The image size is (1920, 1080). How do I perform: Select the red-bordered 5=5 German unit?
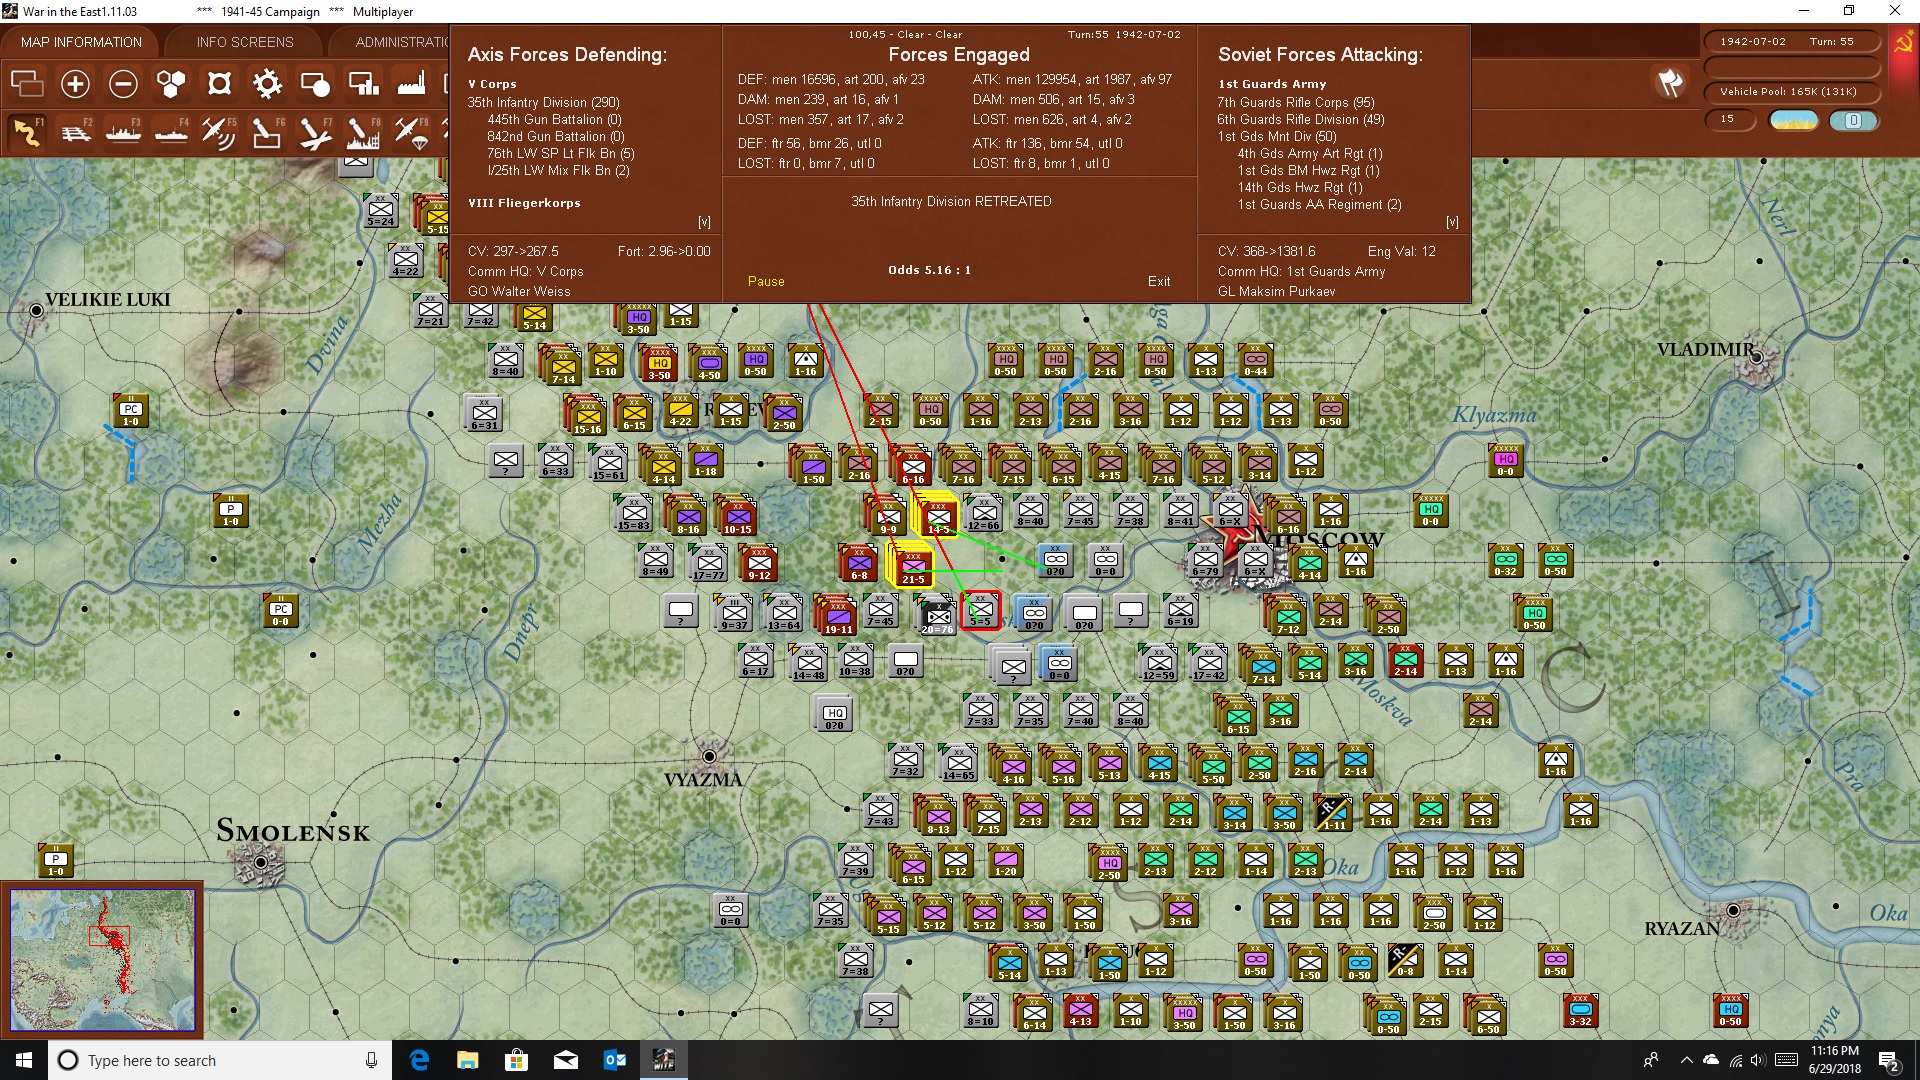[980, 610]
